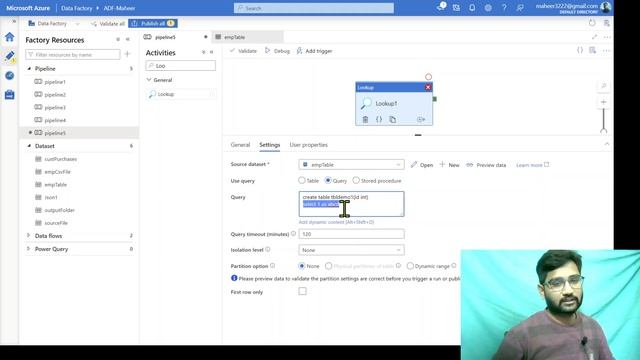This screenshot has height=360, width=640.
Task: Open Data Factory switcher dropdown
Action: pyautogui.click(x=77, y=24)
